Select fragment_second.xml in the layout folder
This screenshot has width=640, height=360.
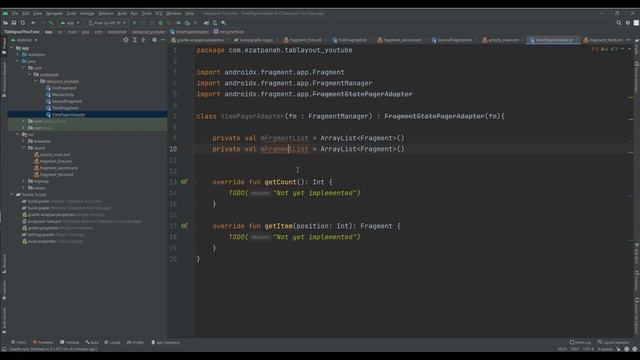click(x=59, y=168)
